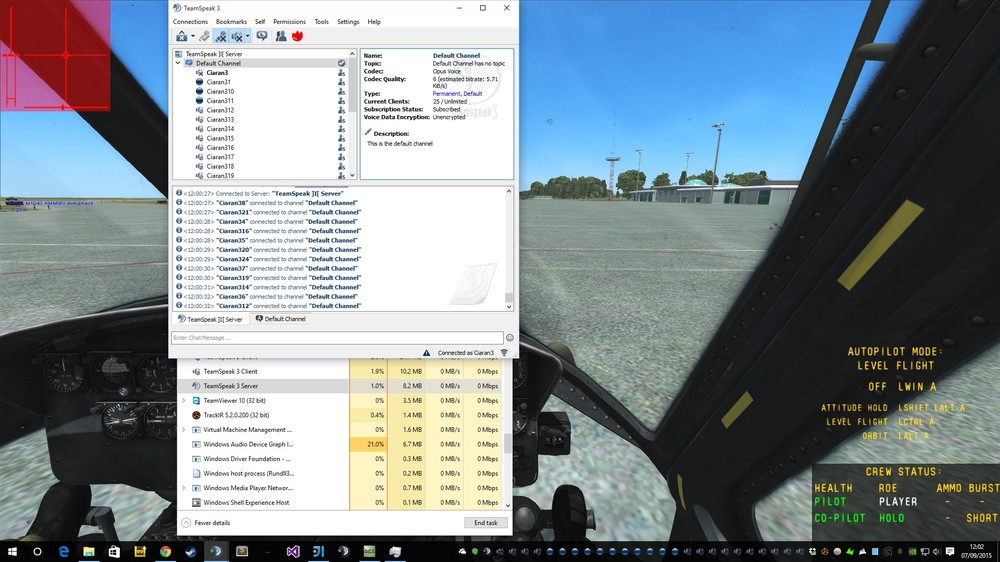Select user Ciaran312 in the channel tree
This screenshot has width=1000, height=562.
[220, 110]
